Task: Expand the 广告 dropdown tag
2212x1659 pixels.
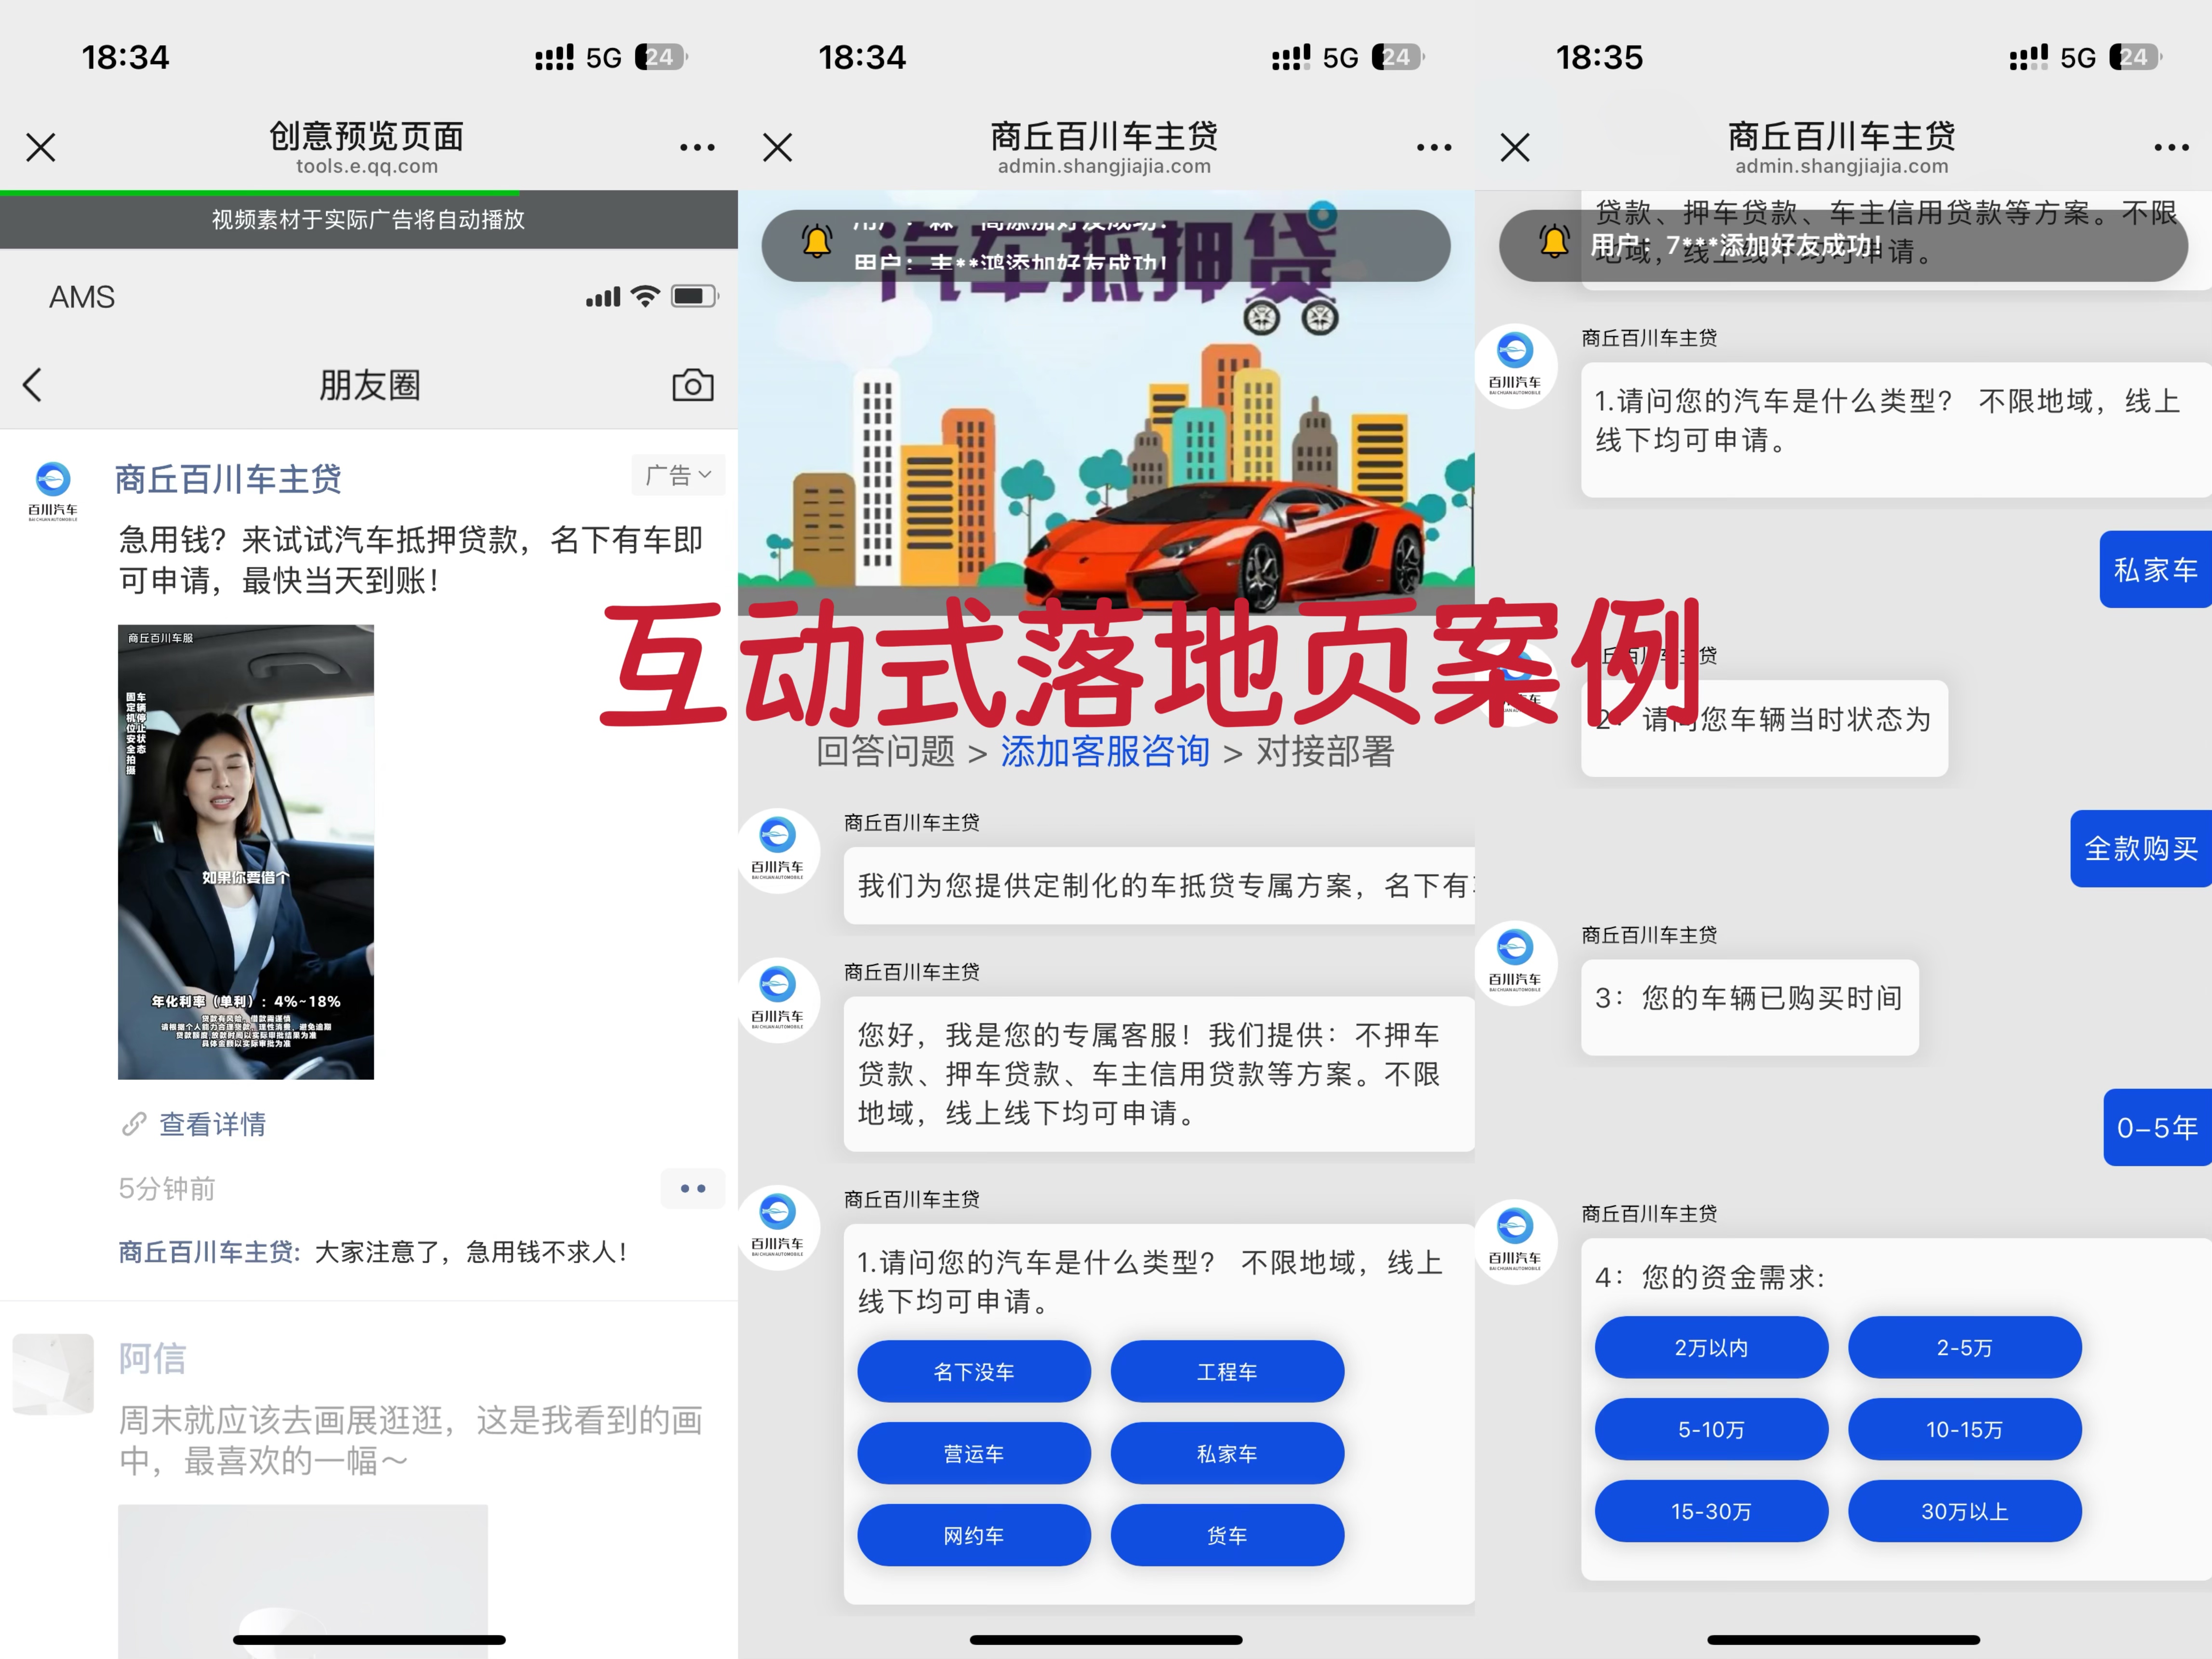Action: point(678,475)
